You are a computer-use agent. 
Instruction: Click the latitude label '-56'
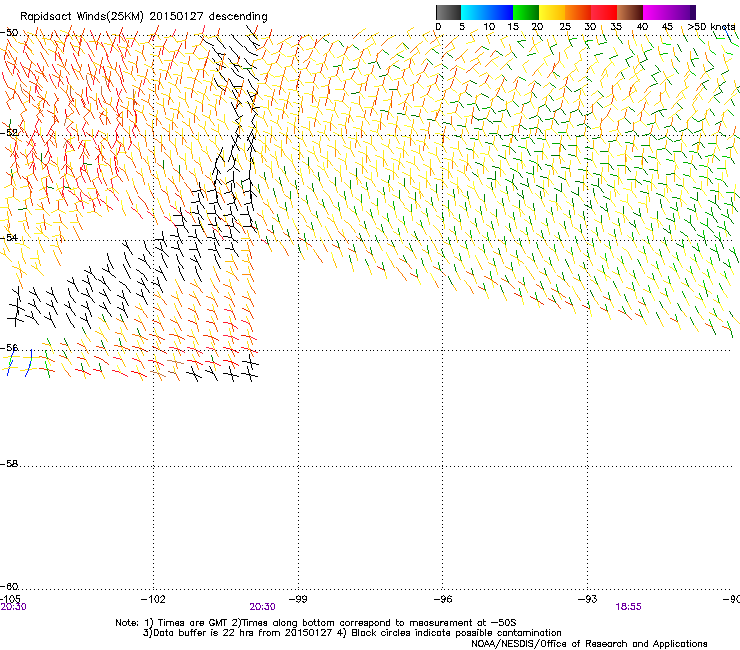point(9,348)
